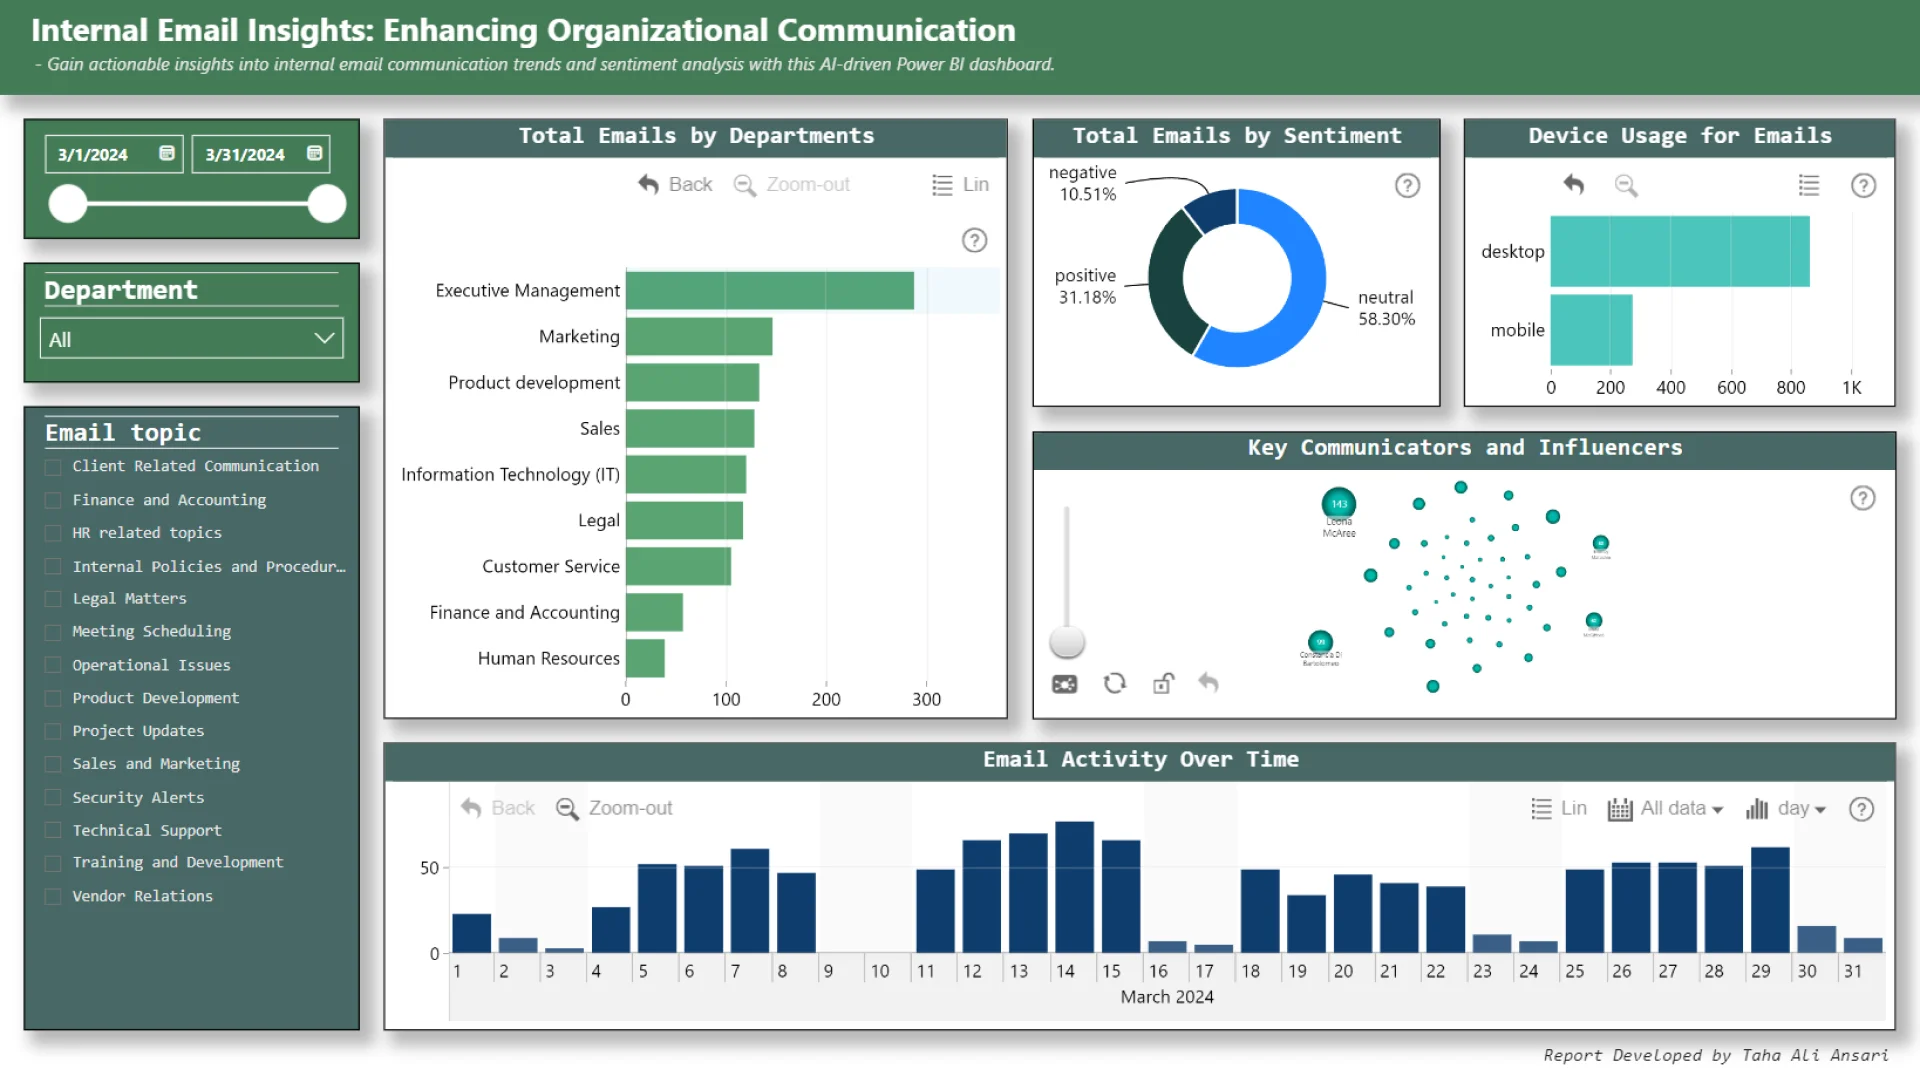Viewport: 1920px width, 1080px height.
Task: Select the Human Resources bar
Action: coord(645,658)
